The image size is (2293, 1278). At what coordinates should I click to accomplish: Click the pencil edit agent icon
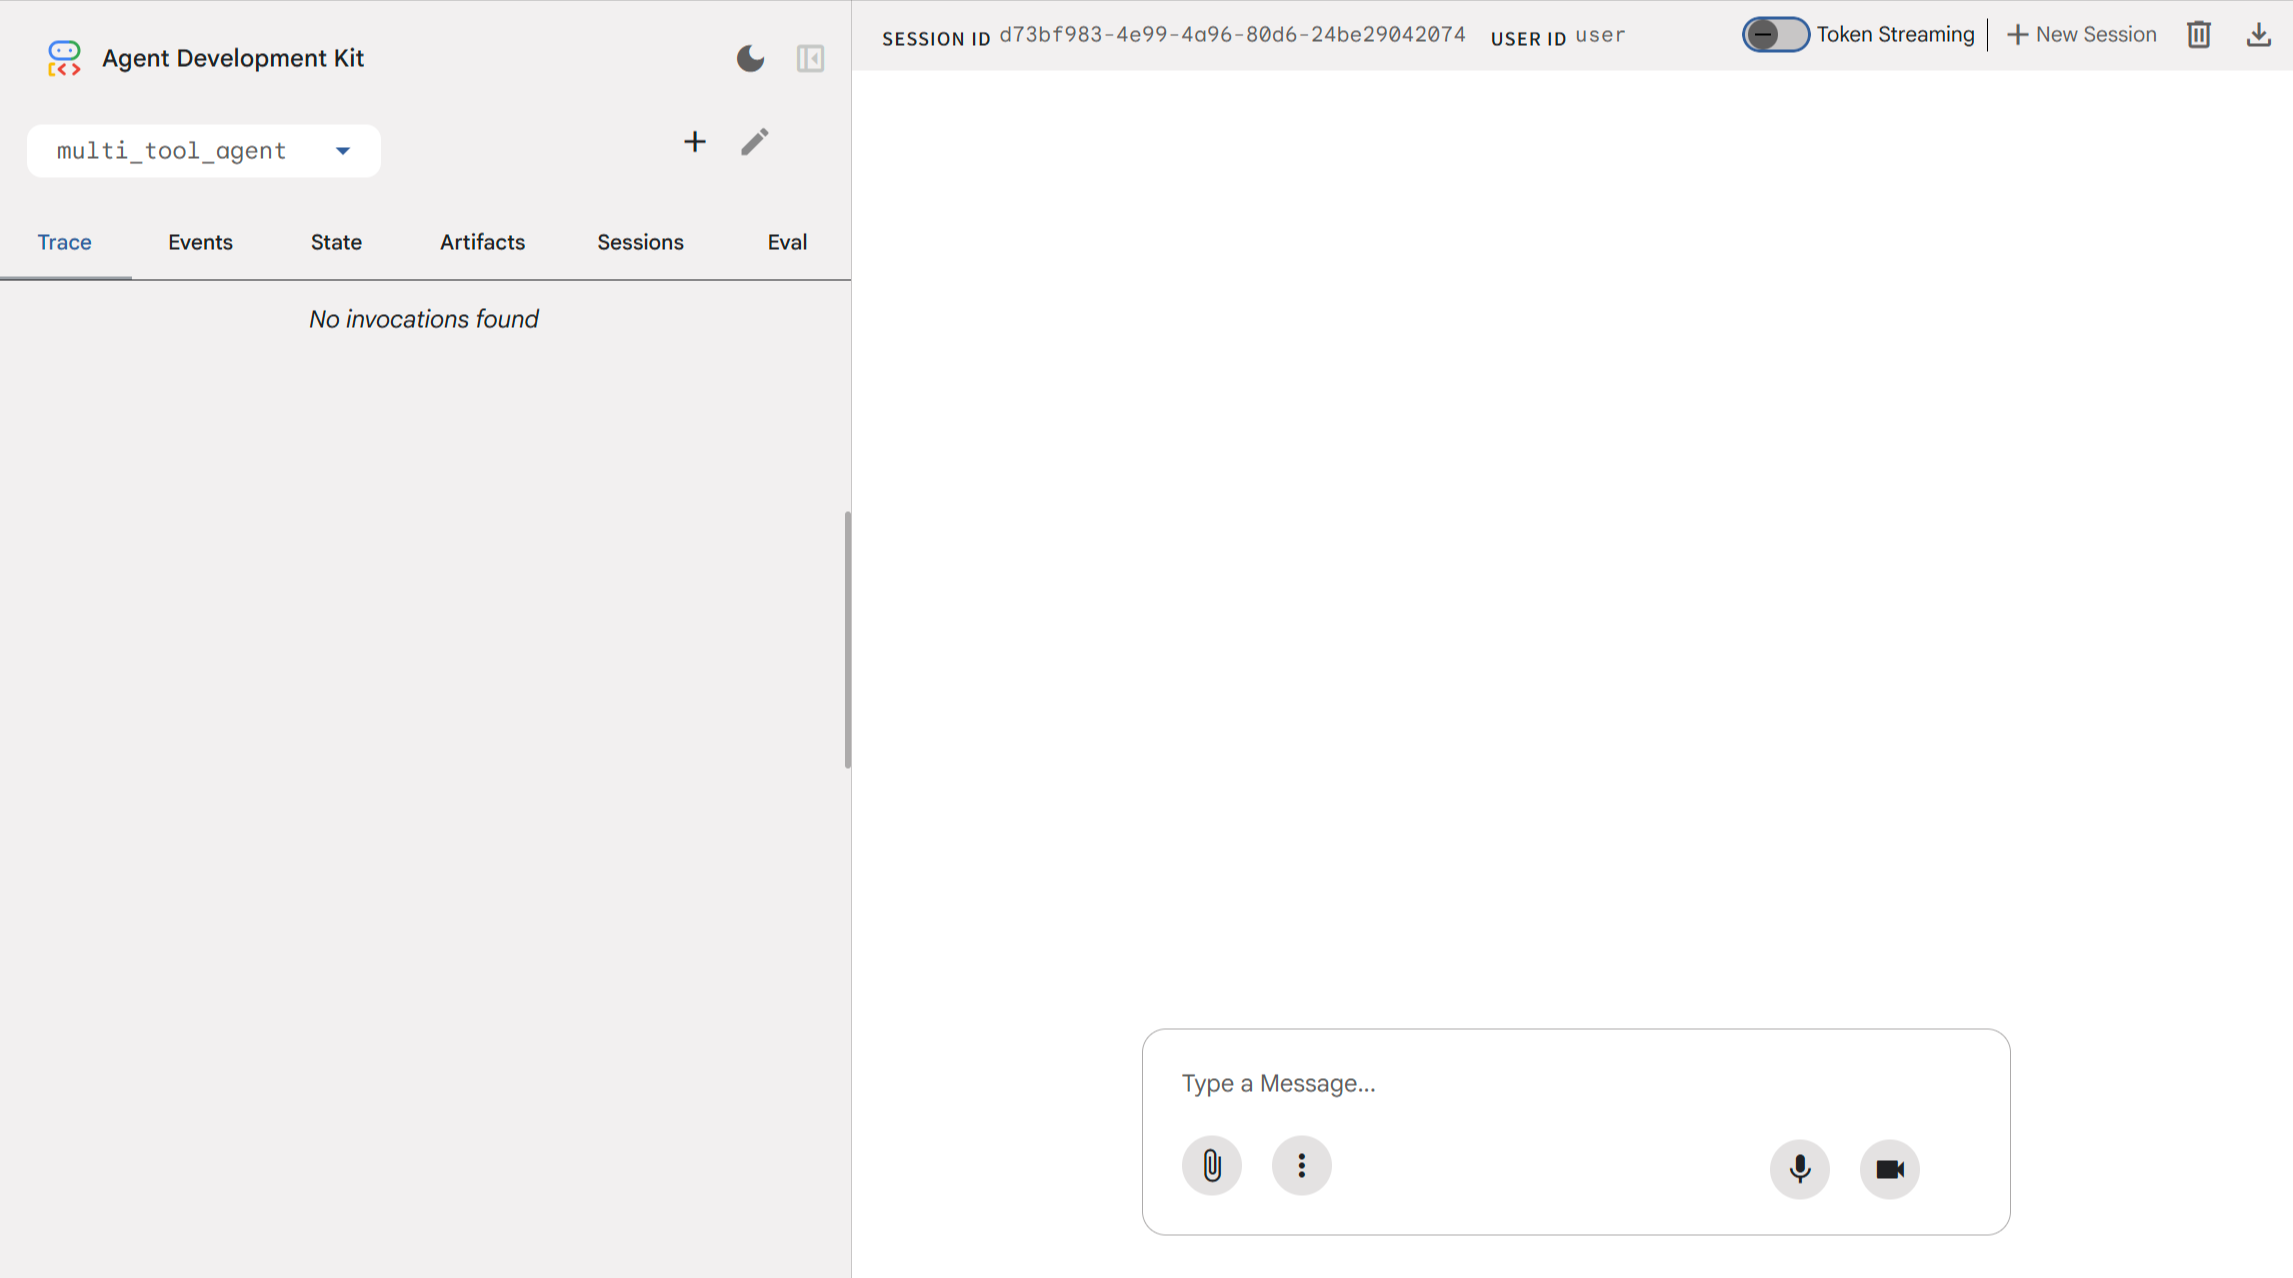[755, 142]
